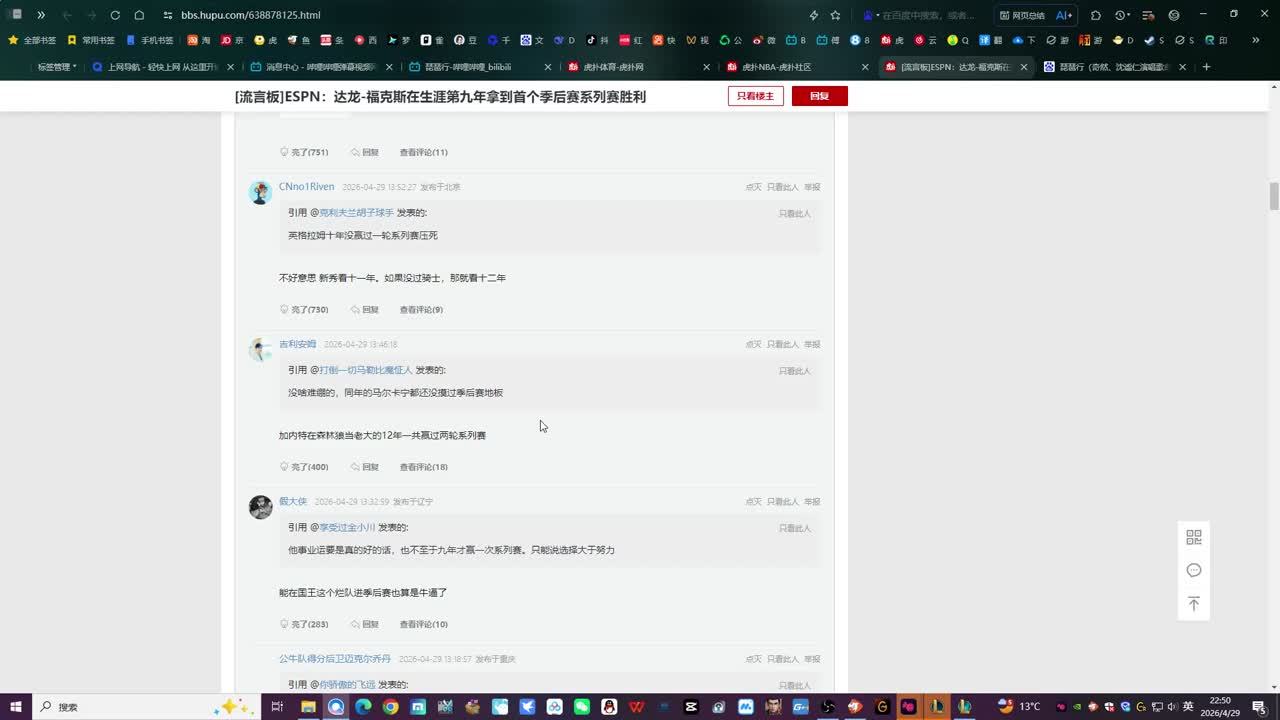This screenshot has width=1280, height=720.
Task: Click the Baidu search input field
Action: (925, 15)
